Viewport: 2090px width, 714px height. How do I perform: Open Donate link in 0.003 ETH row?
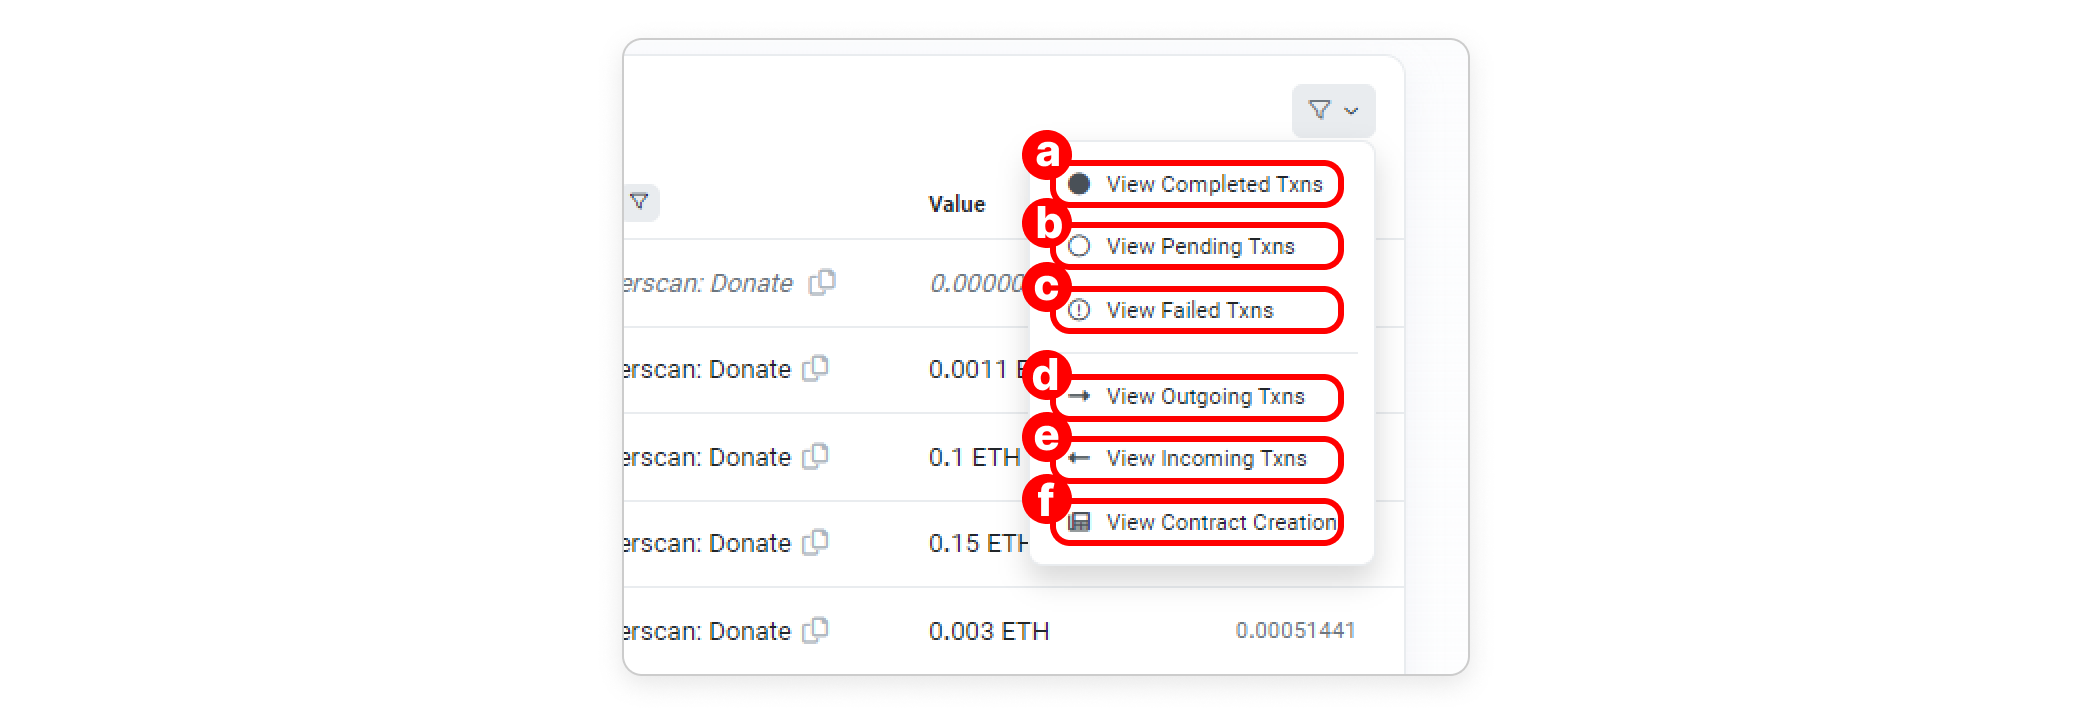(x=707, y=632)
